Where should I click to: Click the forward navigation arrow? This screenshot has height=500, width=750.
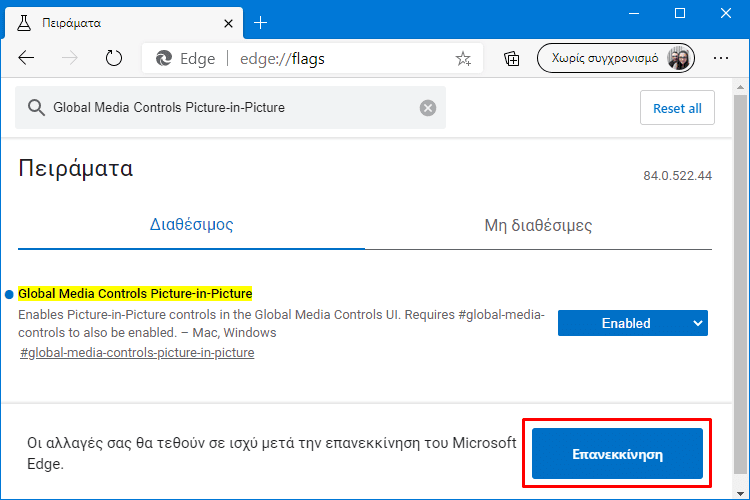pyautogui.click(x=70, y=58)
